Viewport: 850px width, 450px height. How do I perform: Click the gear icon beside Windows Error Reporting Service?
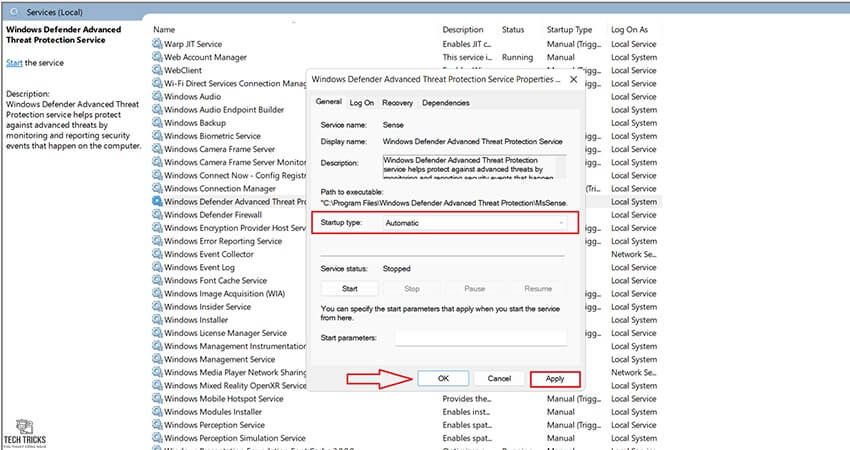pos(157,241)
